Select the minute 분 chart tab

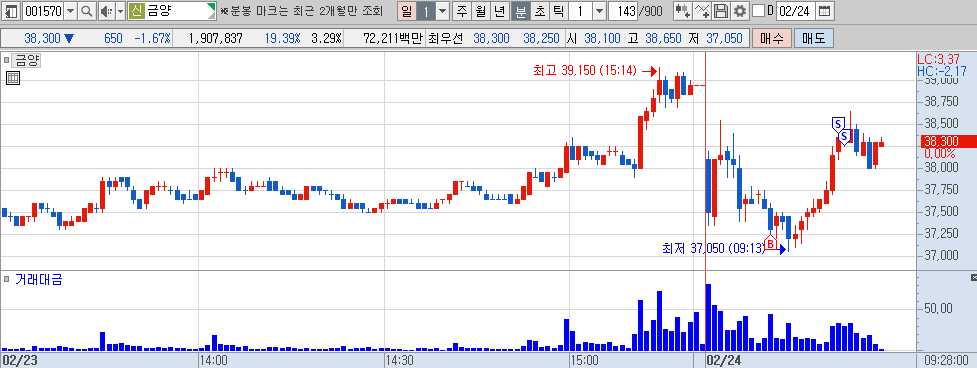tap(520, 11)
